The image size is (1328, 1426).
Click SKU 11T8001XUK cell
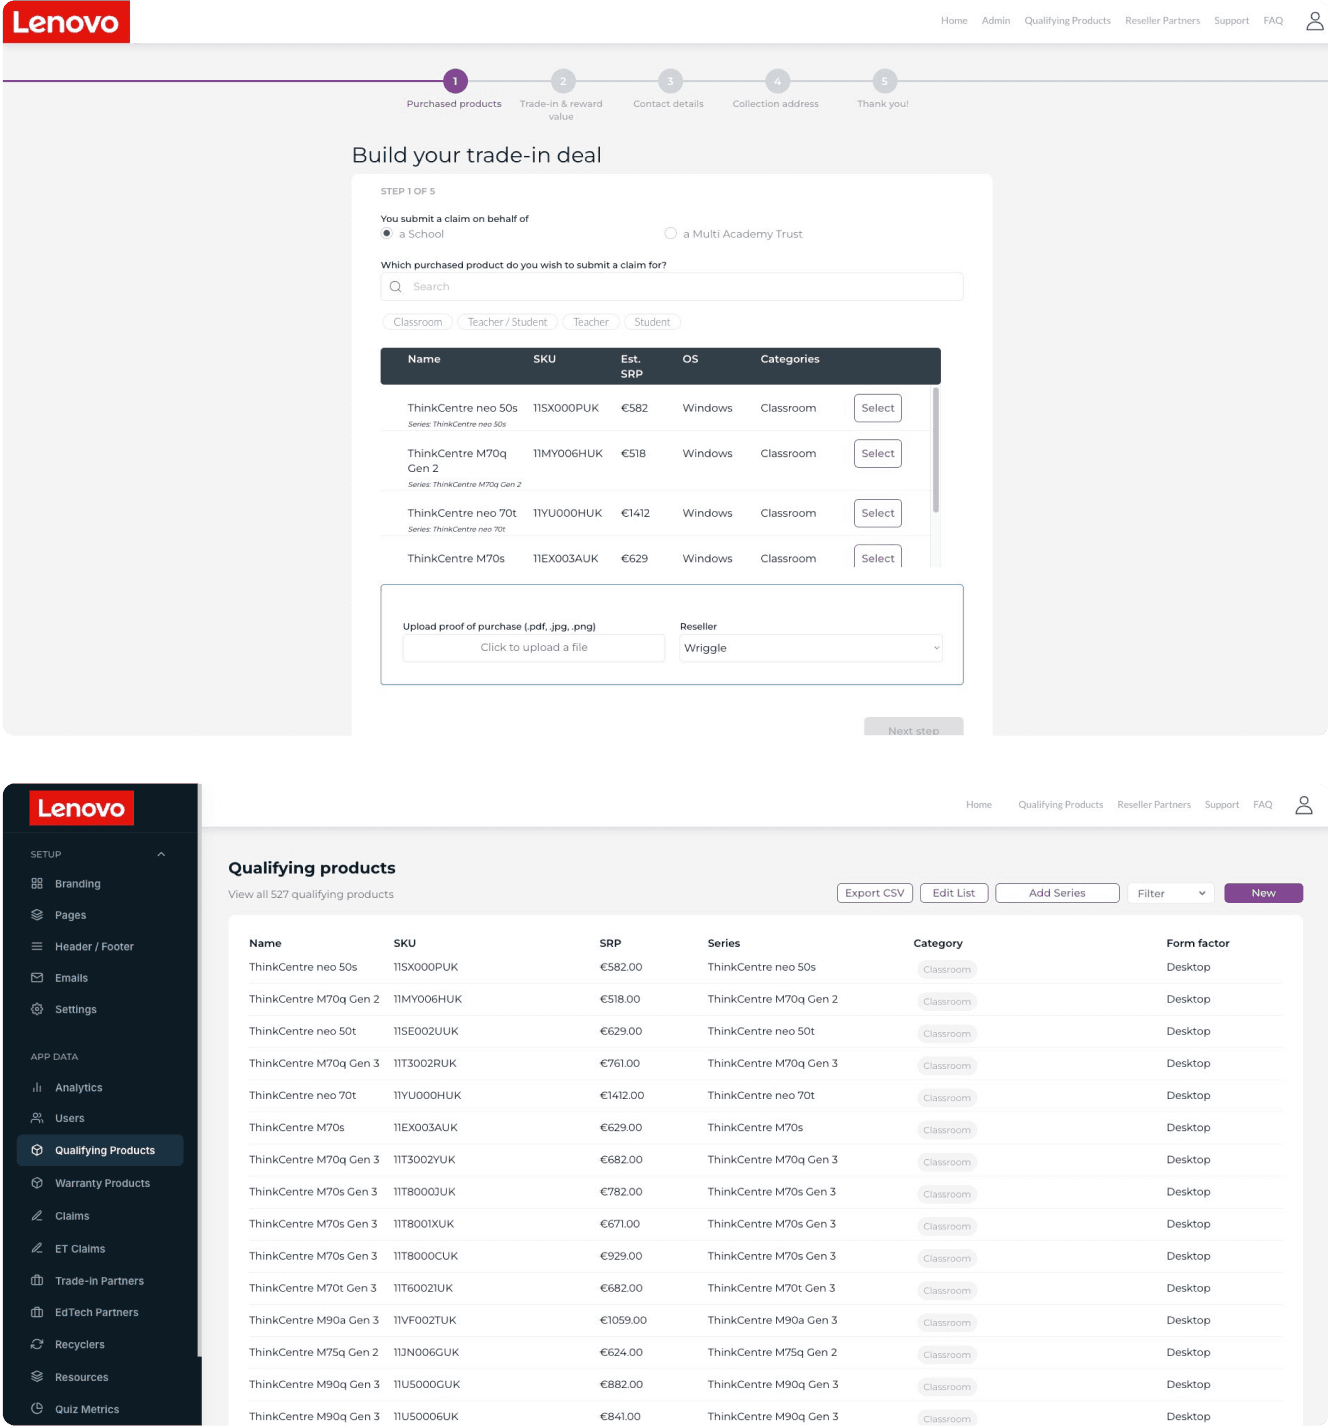coord(424,1224)
